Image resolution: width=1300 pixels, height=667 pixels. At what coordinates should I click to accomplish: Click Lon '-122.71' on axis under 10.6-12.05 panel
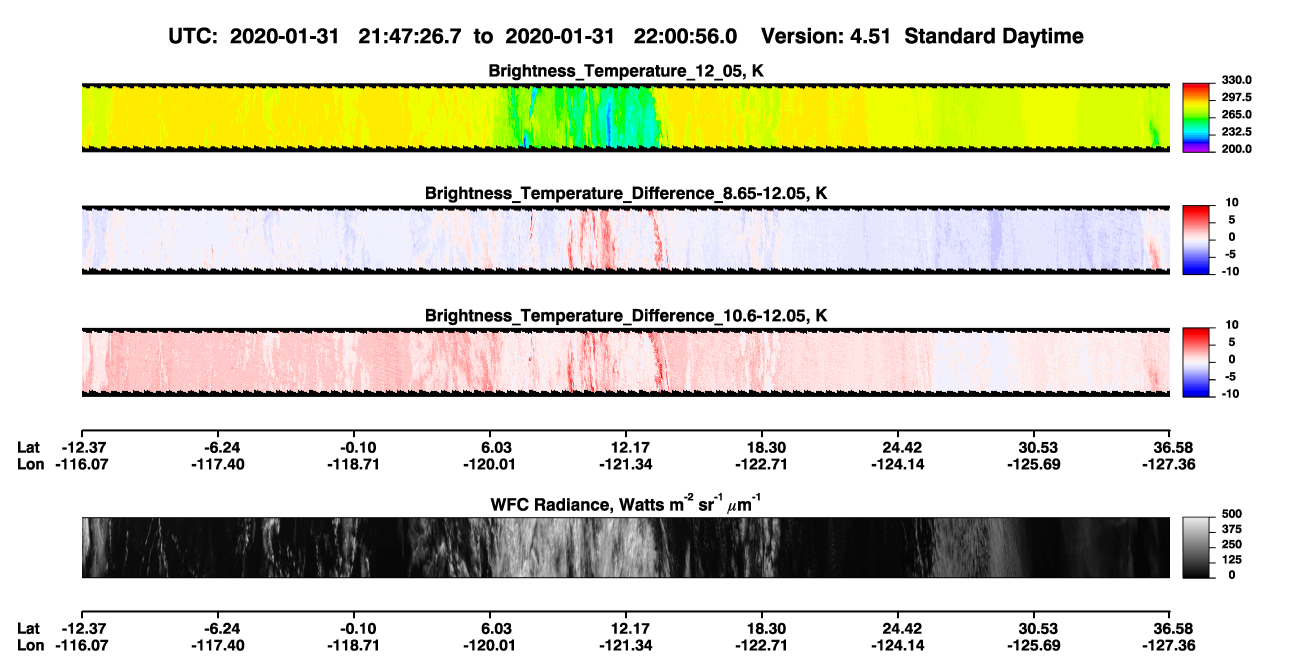pyautogui.click(x=761, y=464)
